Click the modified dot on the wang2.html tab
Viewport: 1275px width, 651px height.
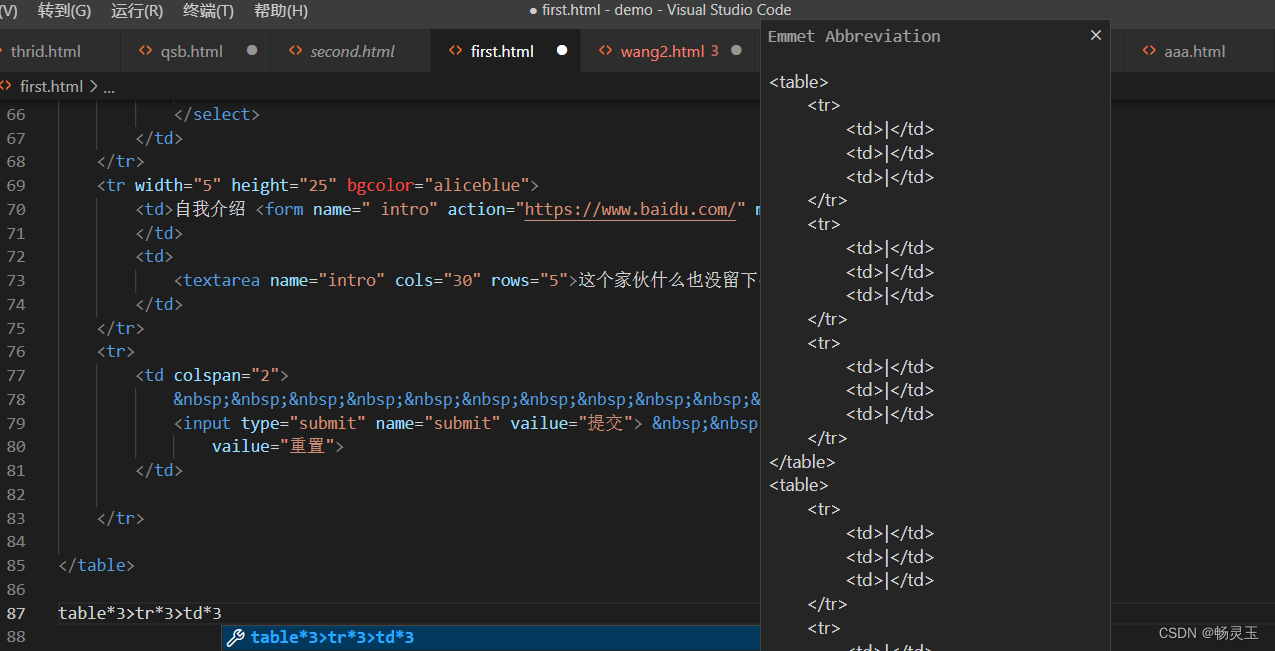coord(736,50)
